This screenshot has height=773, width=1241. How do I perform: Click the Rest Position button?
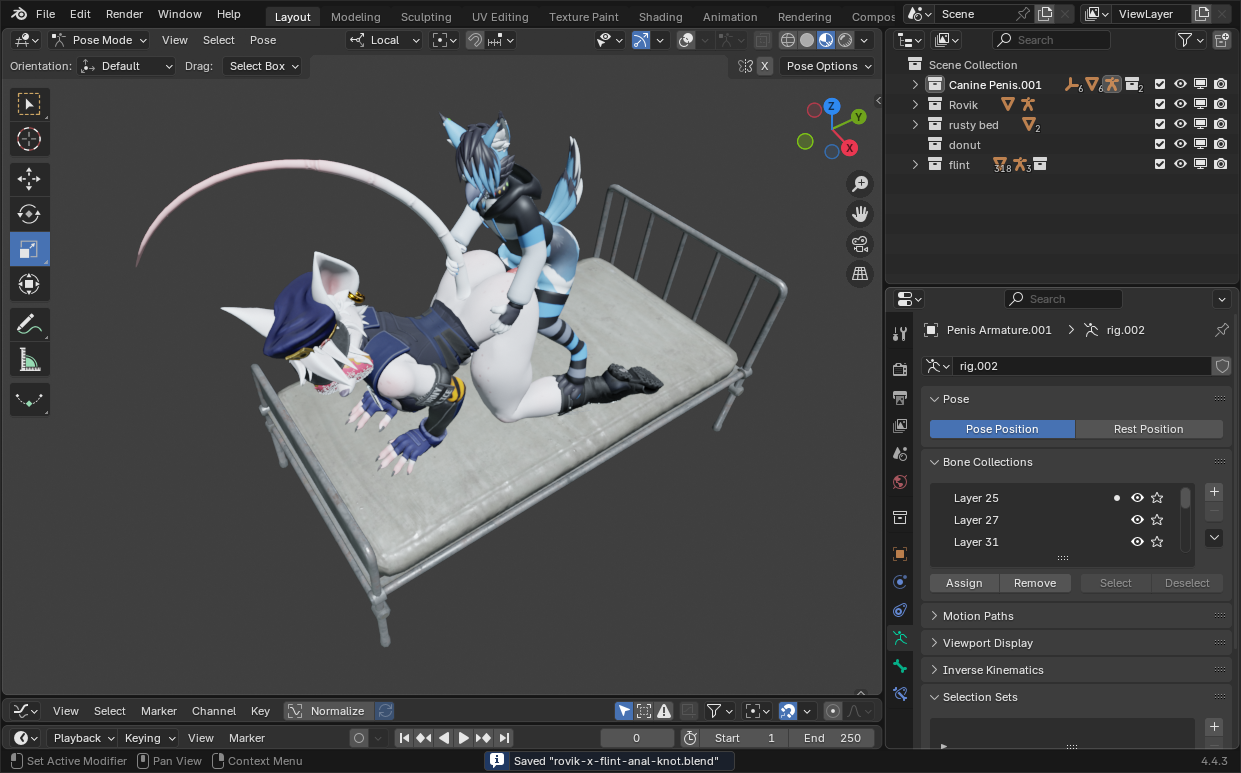click(x=1149, y=429)
